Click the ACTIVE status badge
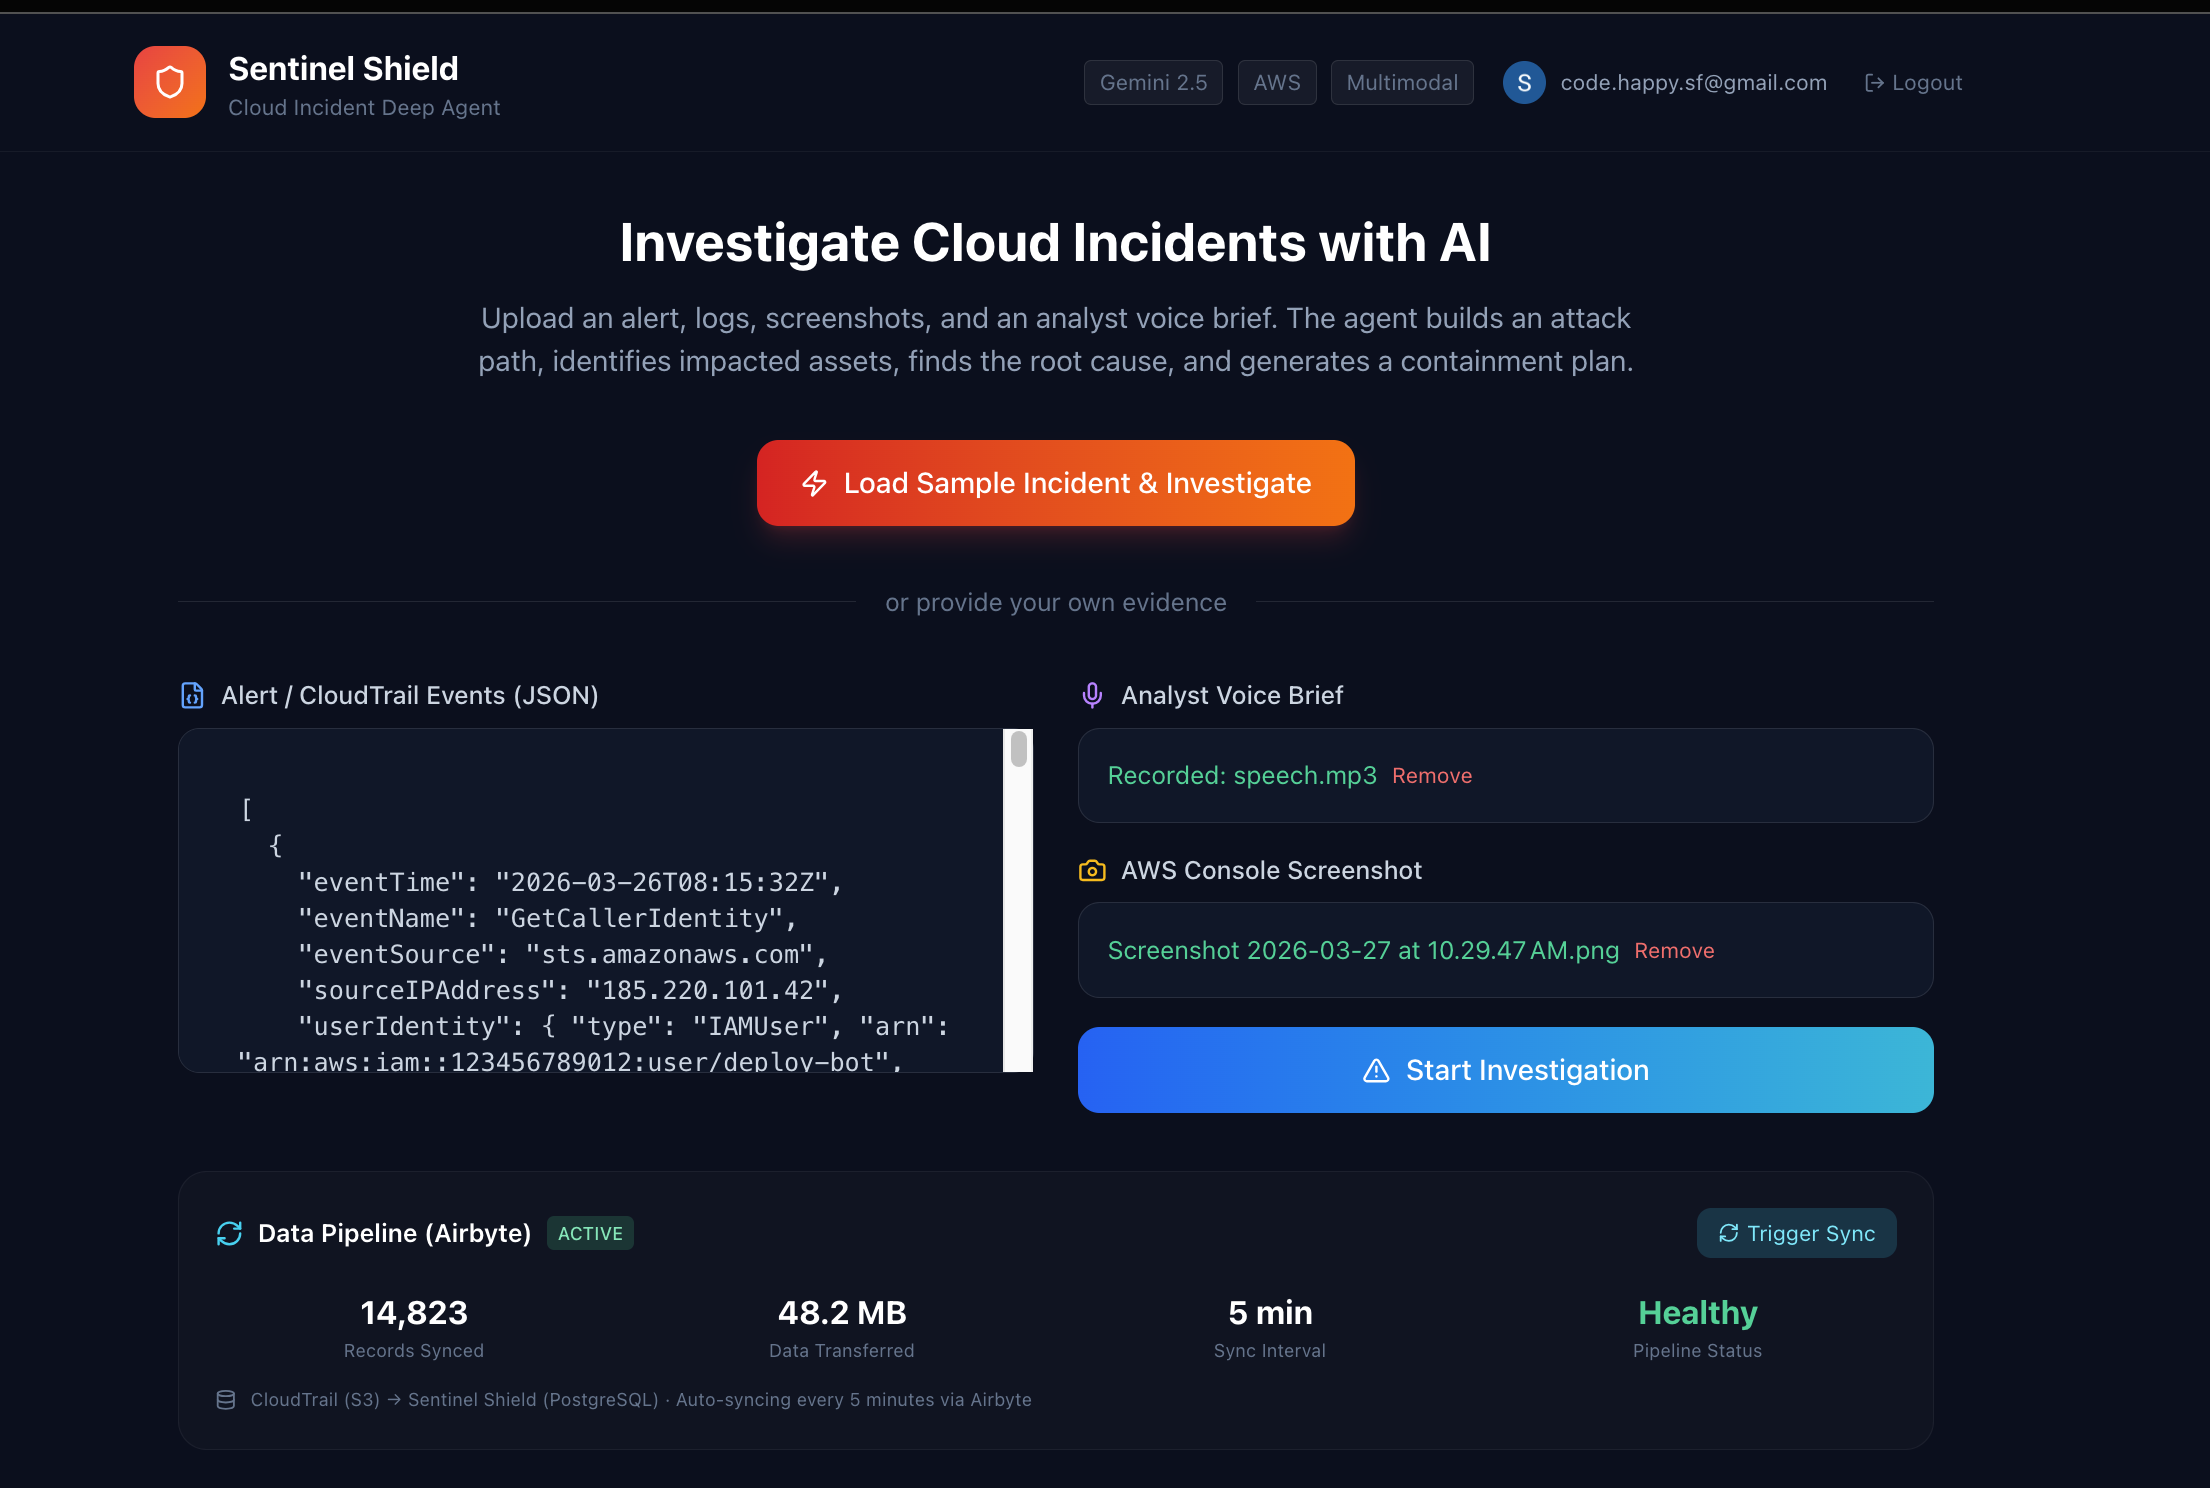This screenshot has width=2210, height=1488. [x=590, y=1233]
